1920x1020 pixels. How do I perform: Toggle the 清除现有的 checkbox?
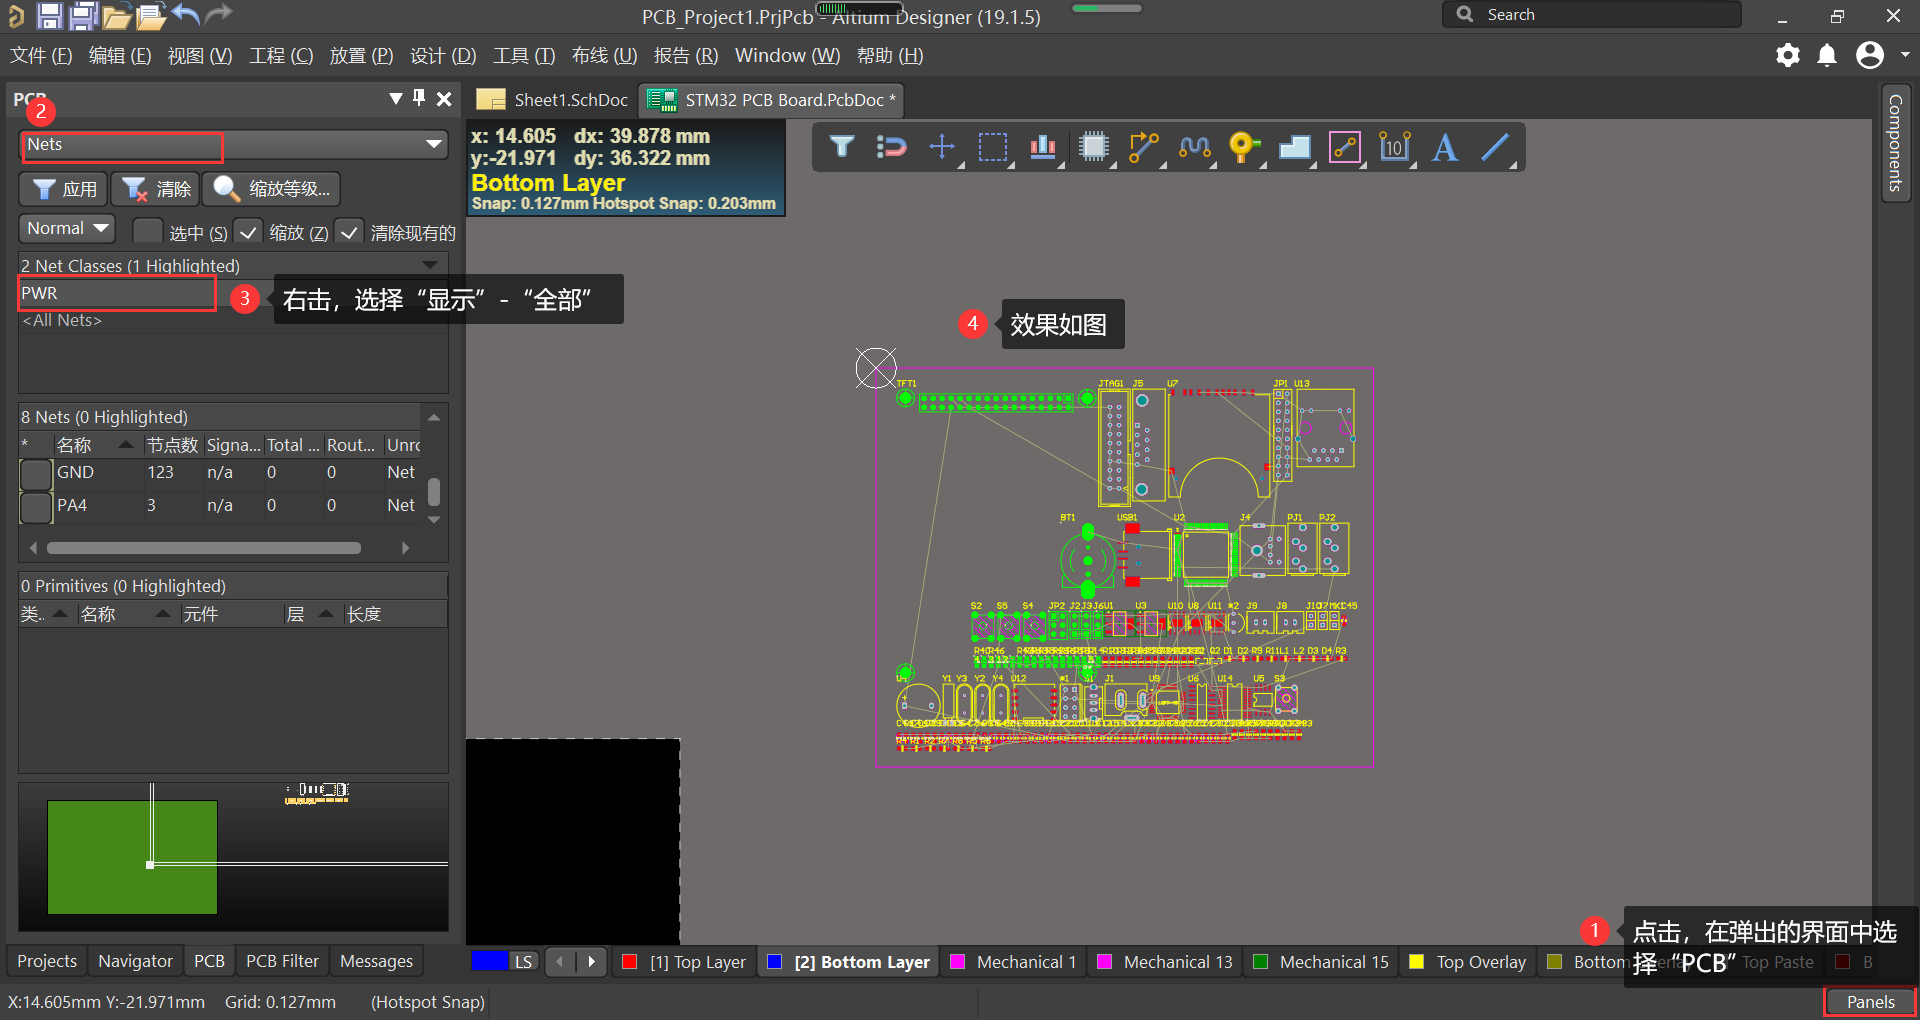click(x=349, y=232)
